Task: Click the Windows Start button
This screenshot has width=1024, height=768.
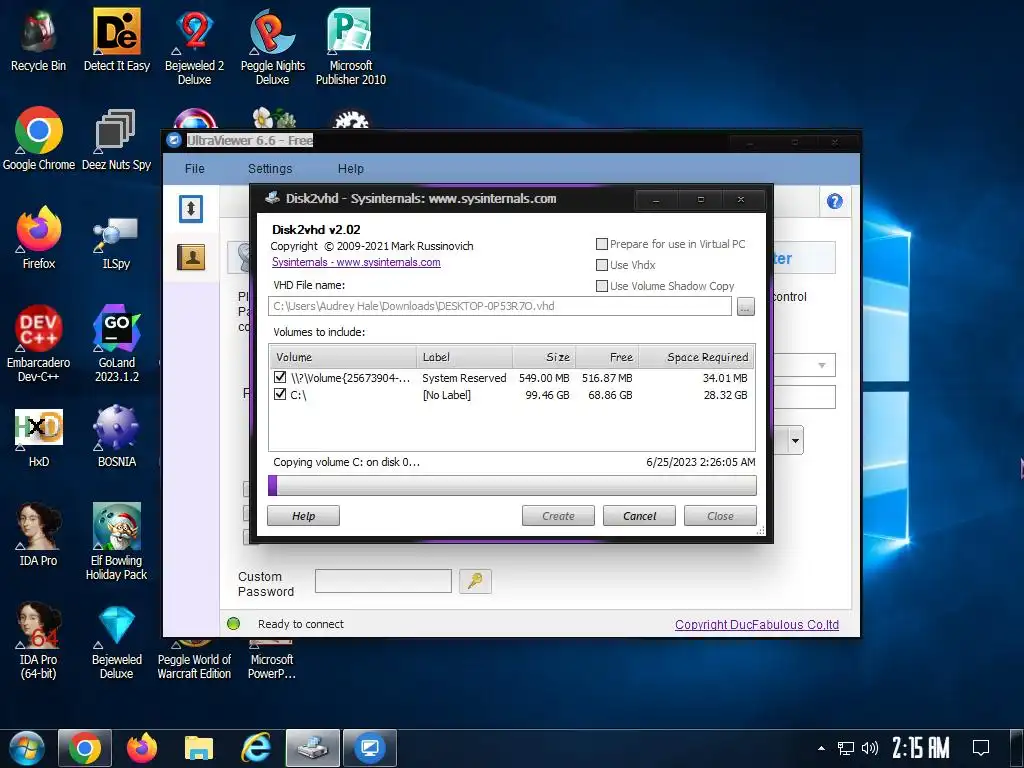Action: pos(26,748)
